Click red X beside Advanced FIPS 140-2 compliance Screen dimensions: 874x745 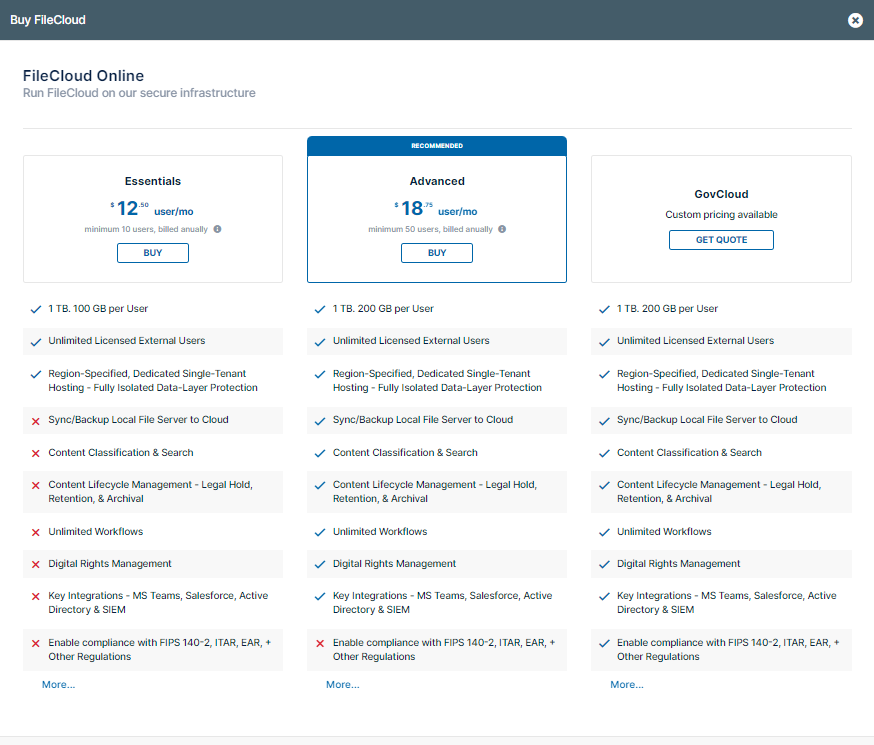(x=320, y=644)
